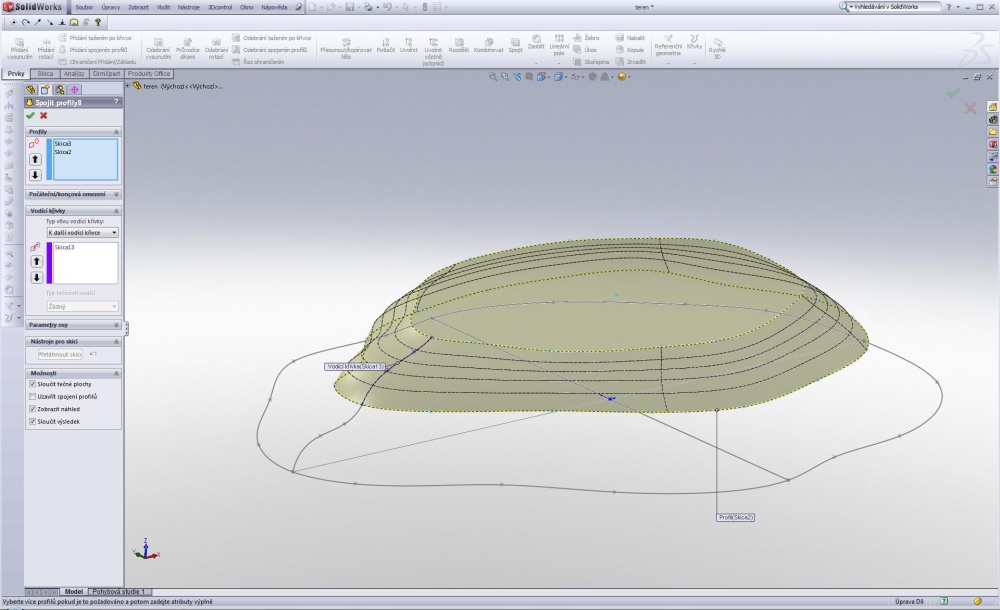Click the Vyhledávání v SolidWorks search field

point(896,6)
